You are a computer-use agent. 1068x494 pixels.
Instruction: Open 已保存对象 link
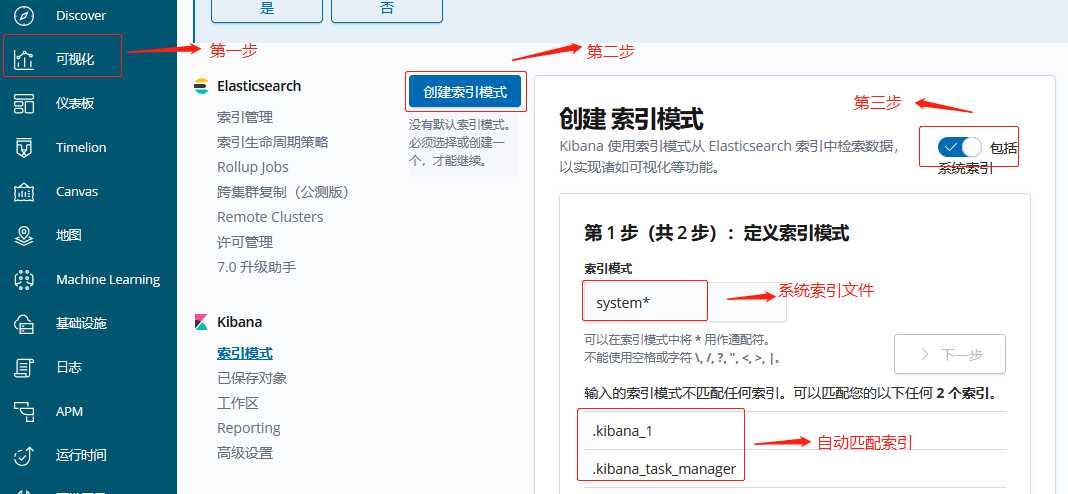point(252,378)
